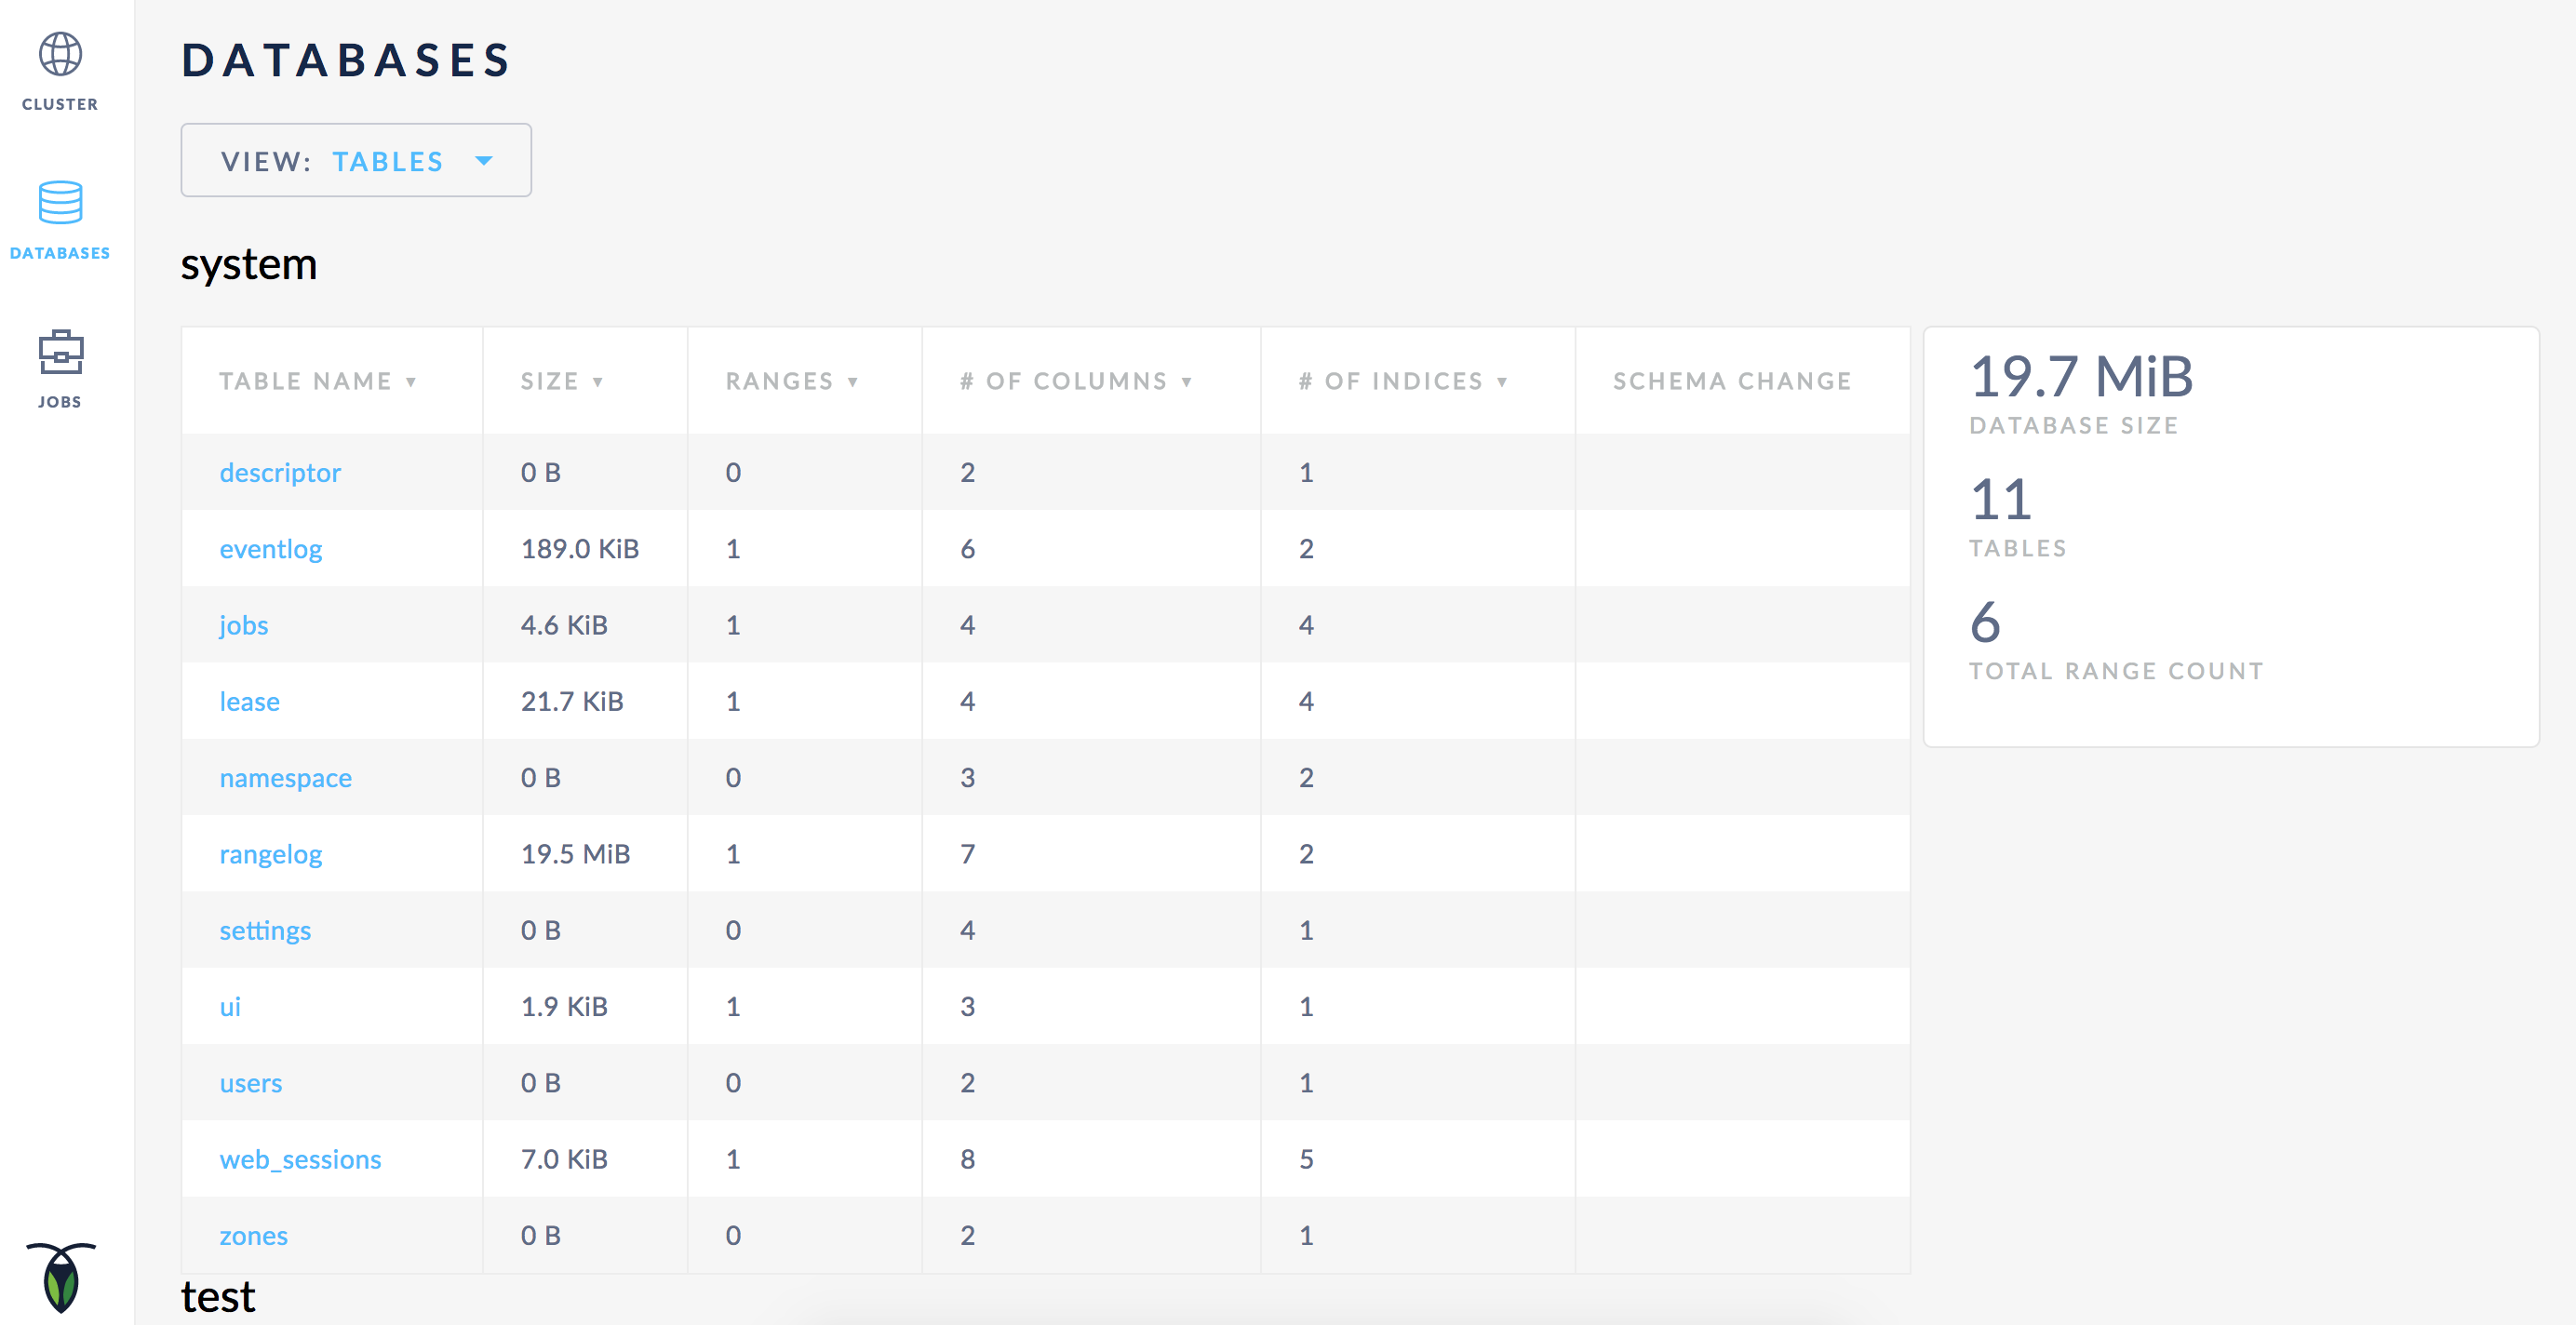Open the zones table details
This screenshot has height=1325, width=2576.
pos(253,1235)
